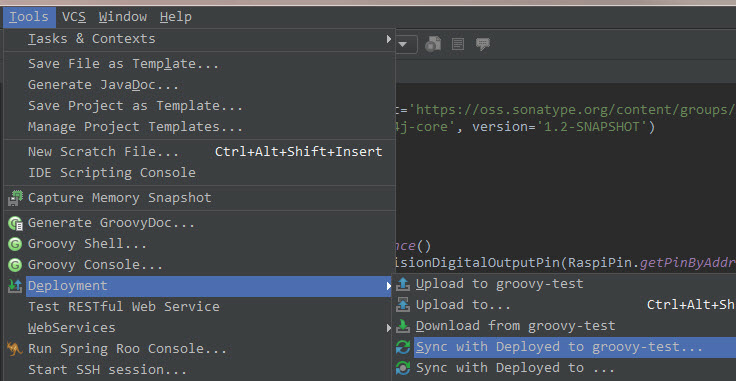The height and width of the screenshot is (381, 736).
Task: Choose Save Project as Template
Action: pos(199,106)
